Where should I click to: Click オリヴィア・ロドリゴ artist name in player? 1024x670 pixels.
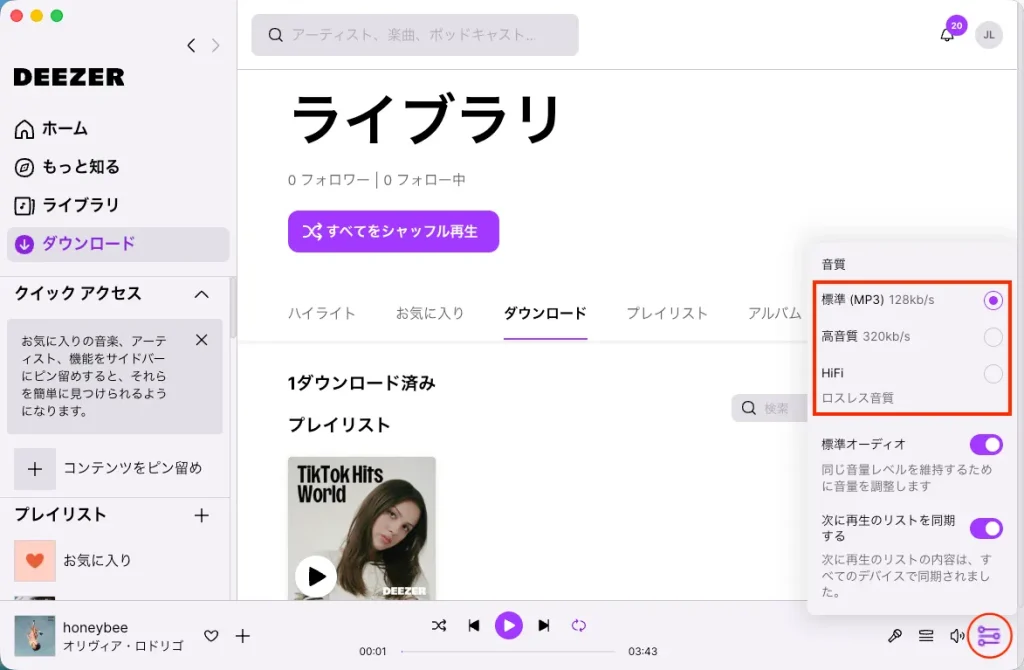(x=123, y=646)
